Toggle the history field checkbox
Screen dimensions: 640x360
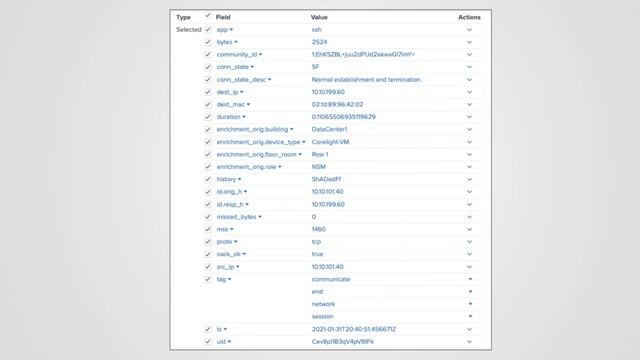(208, 179)
